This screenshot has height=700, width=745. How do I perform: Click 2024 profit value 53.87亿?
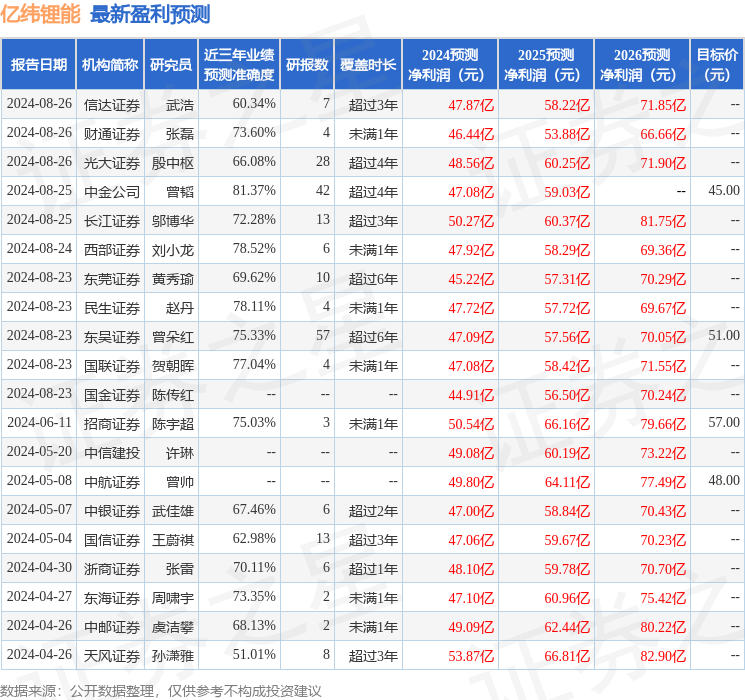[471, 656]
